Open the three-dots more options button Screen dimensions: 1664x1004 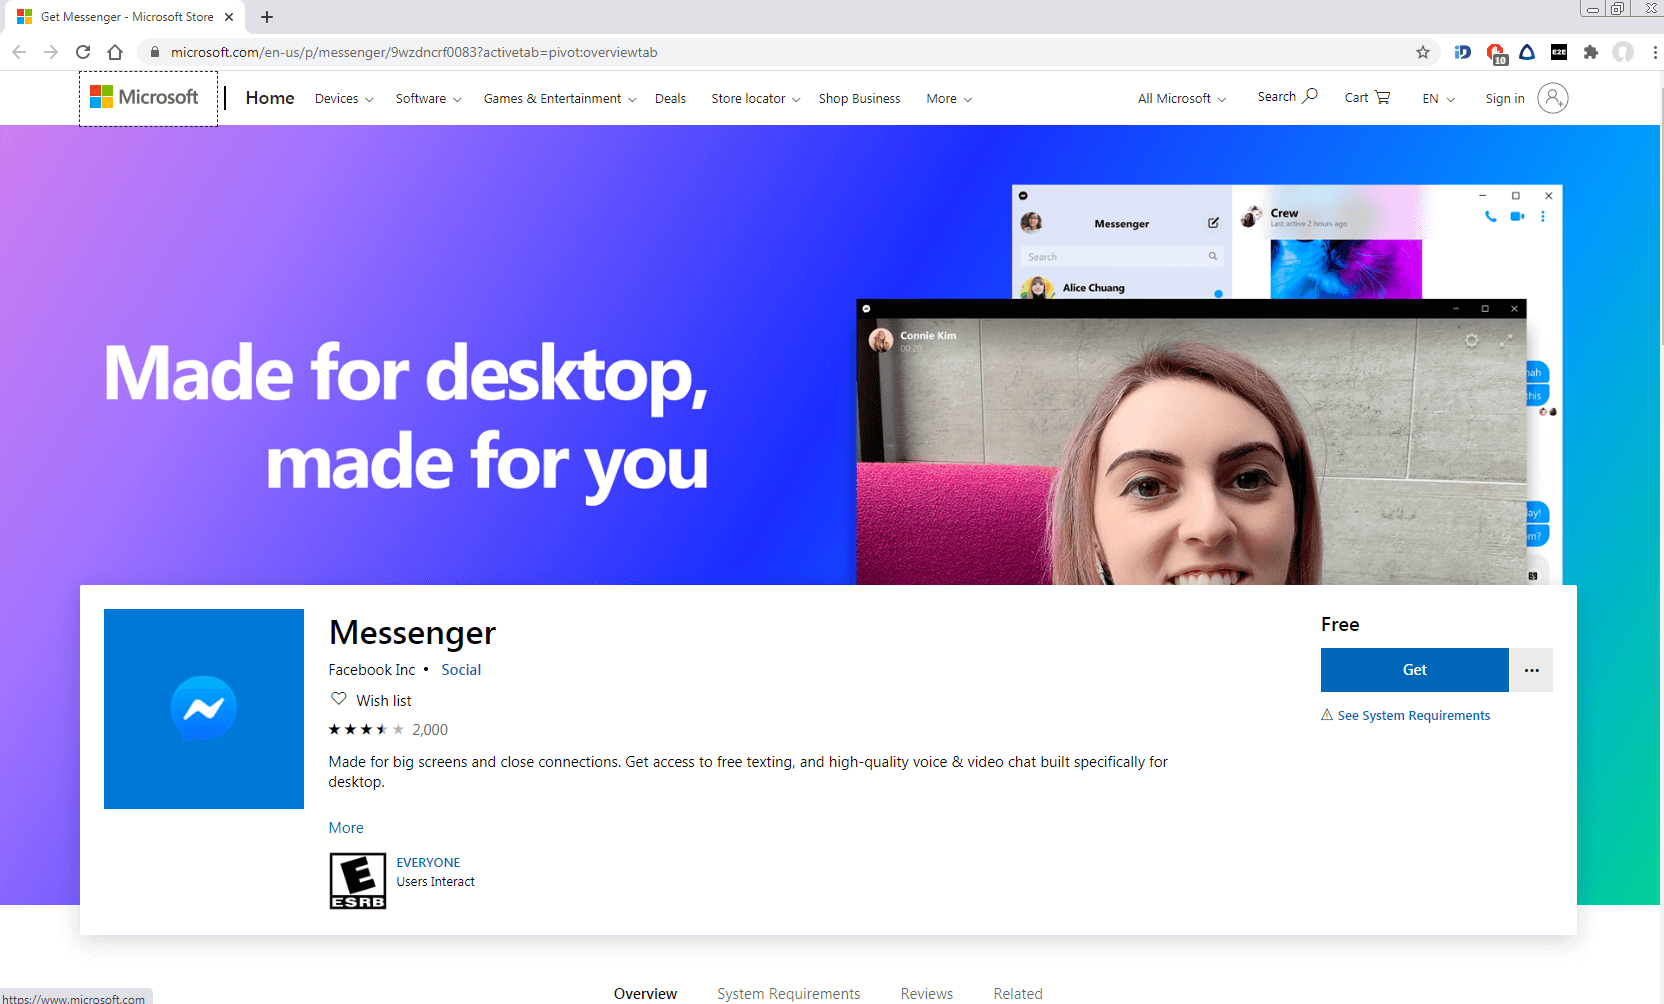coord(1531,670)
